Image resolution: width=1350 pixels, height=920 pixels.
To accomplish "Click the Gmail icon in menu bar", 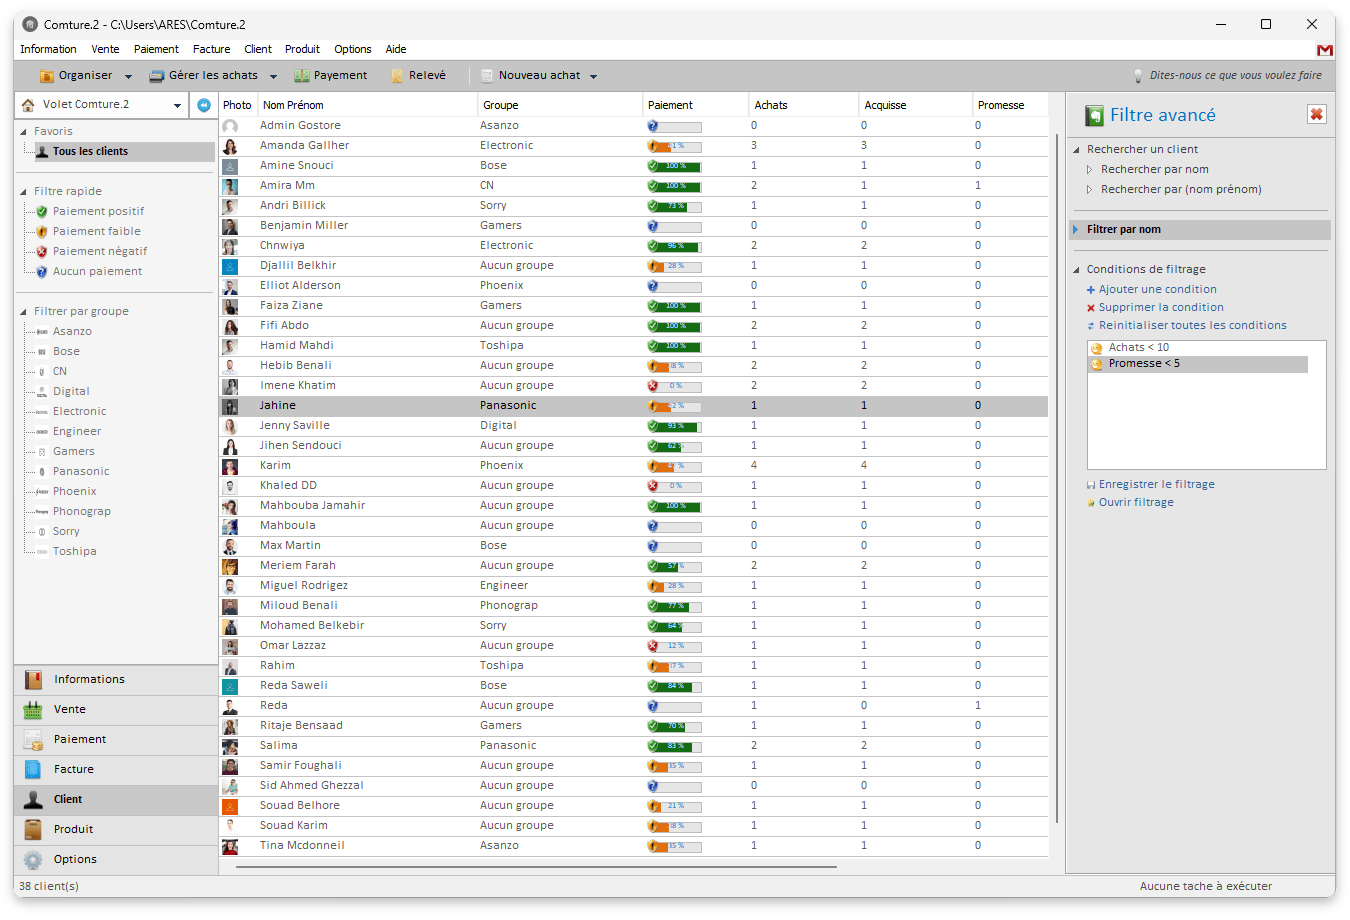I will [1324, 50].
